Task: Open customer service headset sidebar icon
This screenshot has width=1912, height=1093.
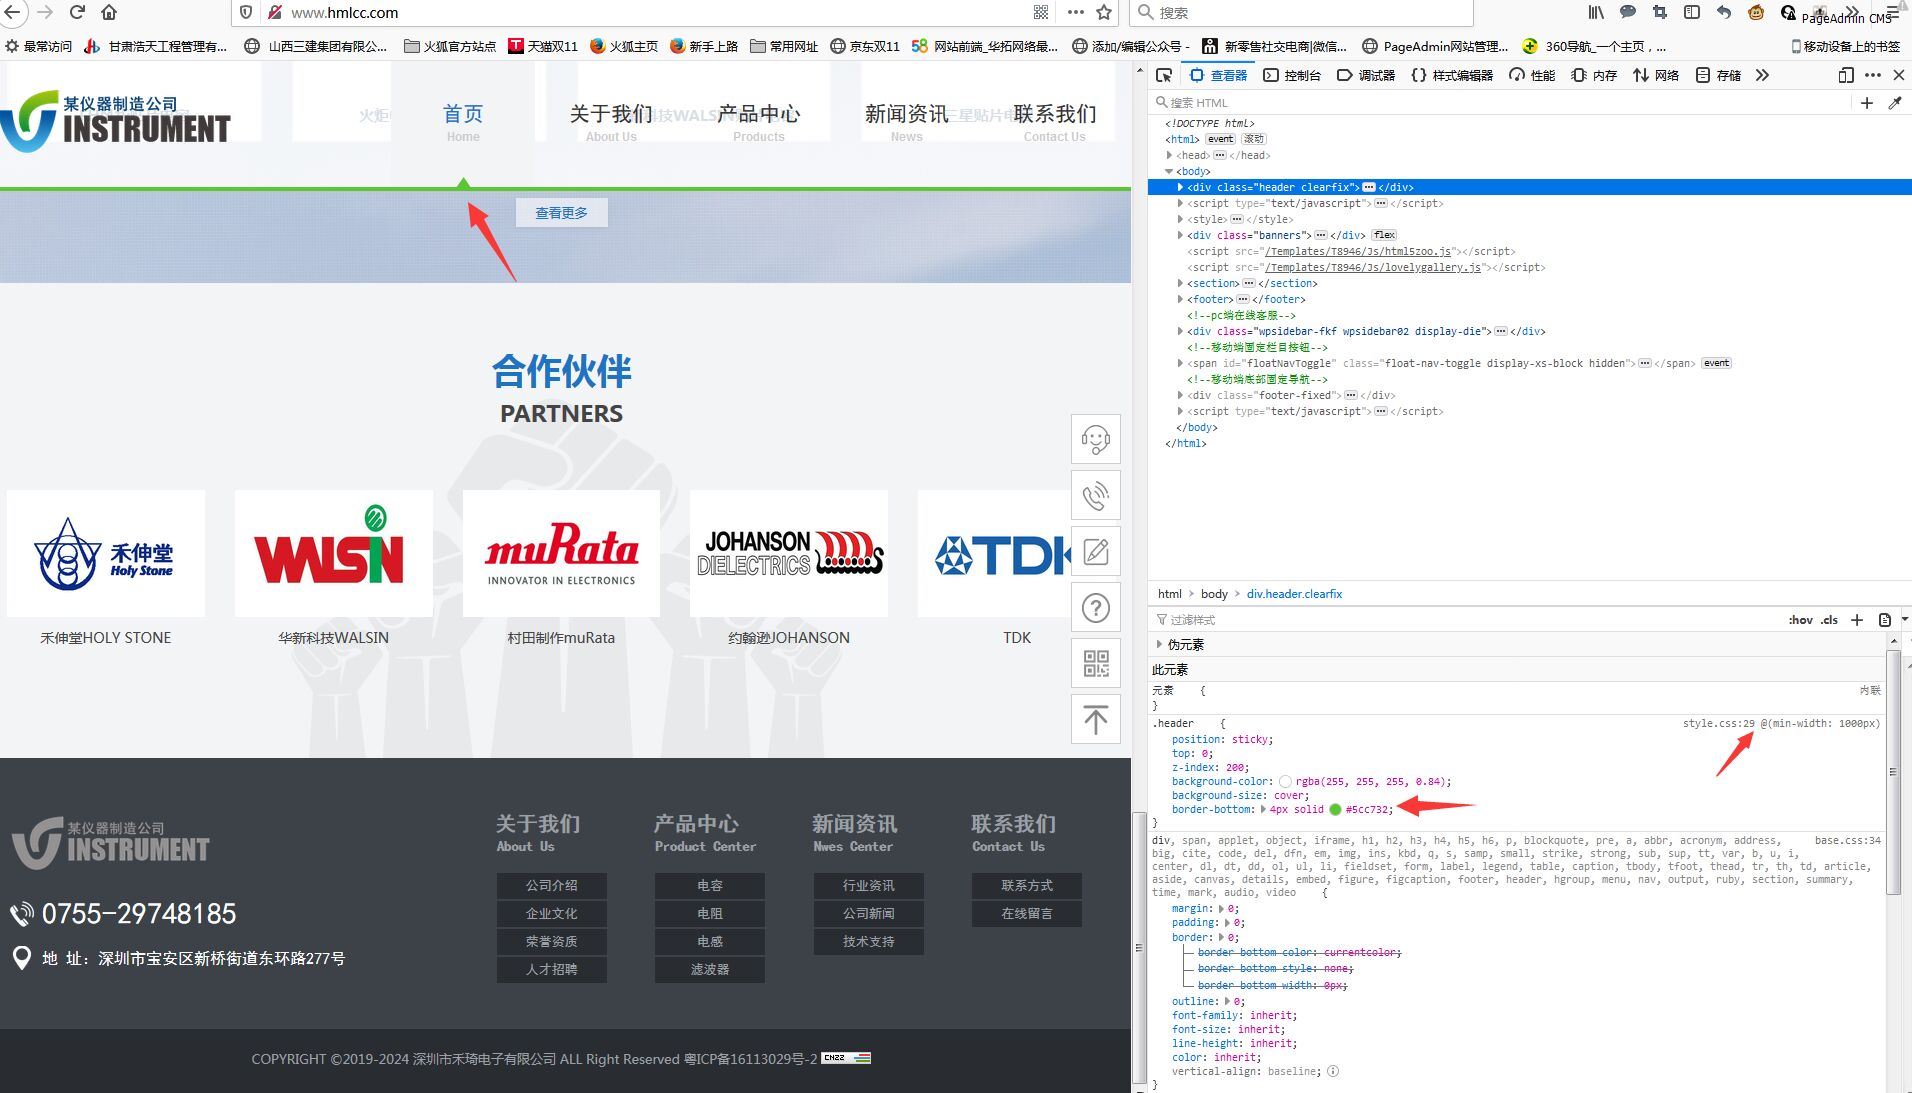Action: pyautogui.click(x=1096, y=439)
